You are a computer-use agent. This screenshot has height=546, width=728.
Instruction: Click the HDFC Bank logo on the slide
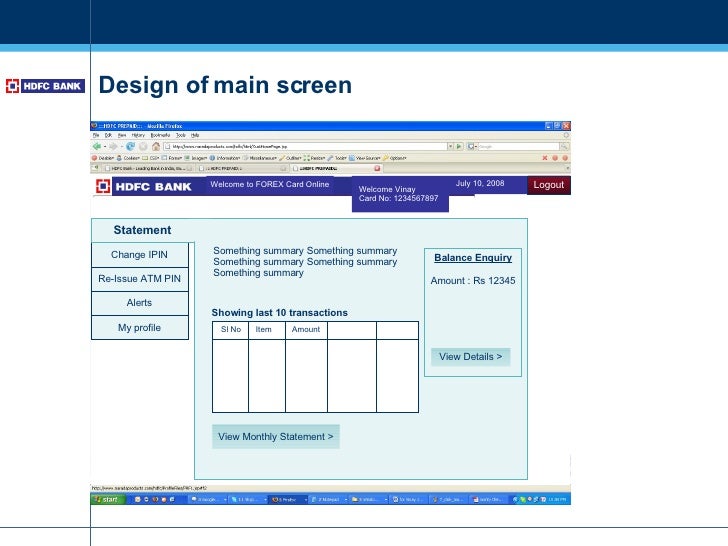click(45, 86)
